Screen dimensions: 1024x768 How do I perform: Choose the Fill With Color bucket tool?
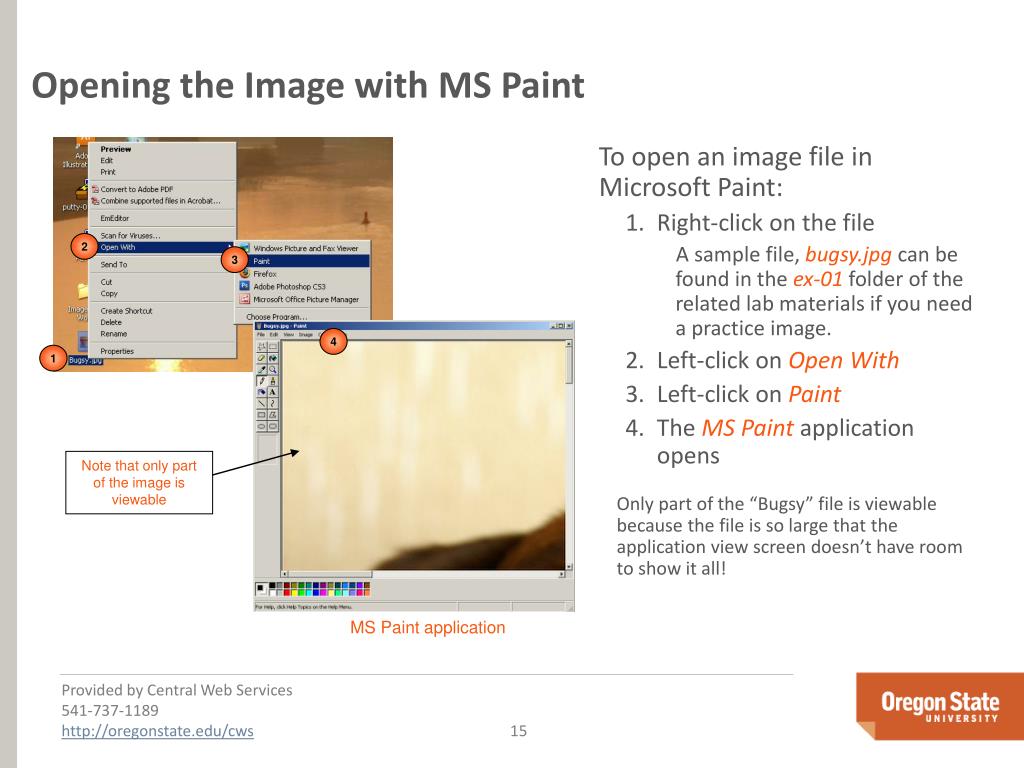coord(273,358)
